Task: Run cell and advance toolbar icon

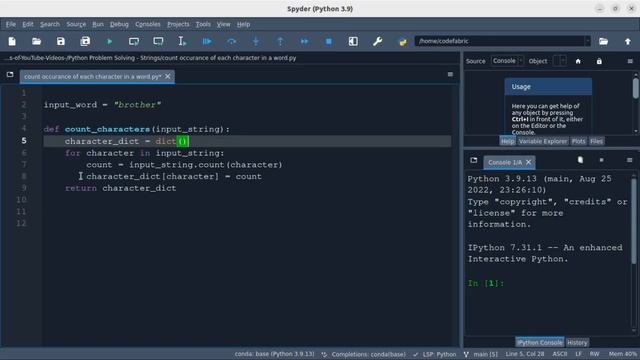Action: coord(158,41)
